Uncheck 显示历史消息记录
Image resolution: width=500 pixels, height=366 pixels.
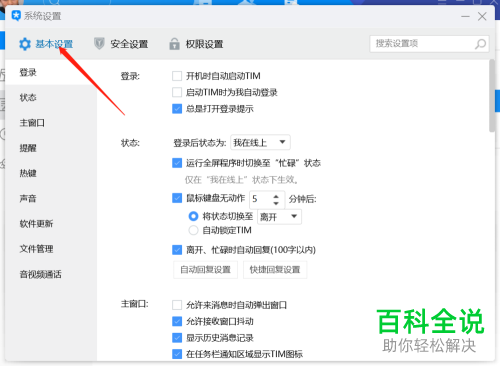(177, 338)
